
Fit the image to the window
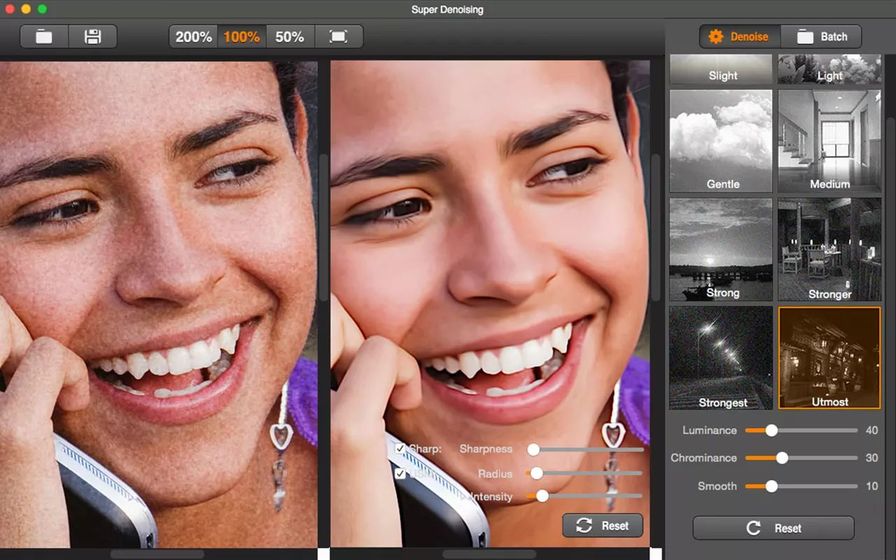(338, 37)
